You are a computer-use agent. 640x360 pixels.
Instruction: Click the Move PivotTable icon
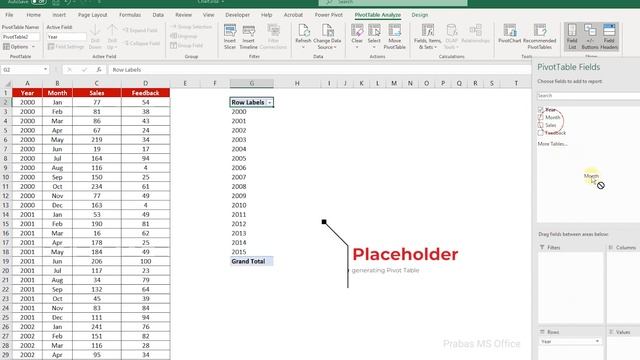pos(394,37)
